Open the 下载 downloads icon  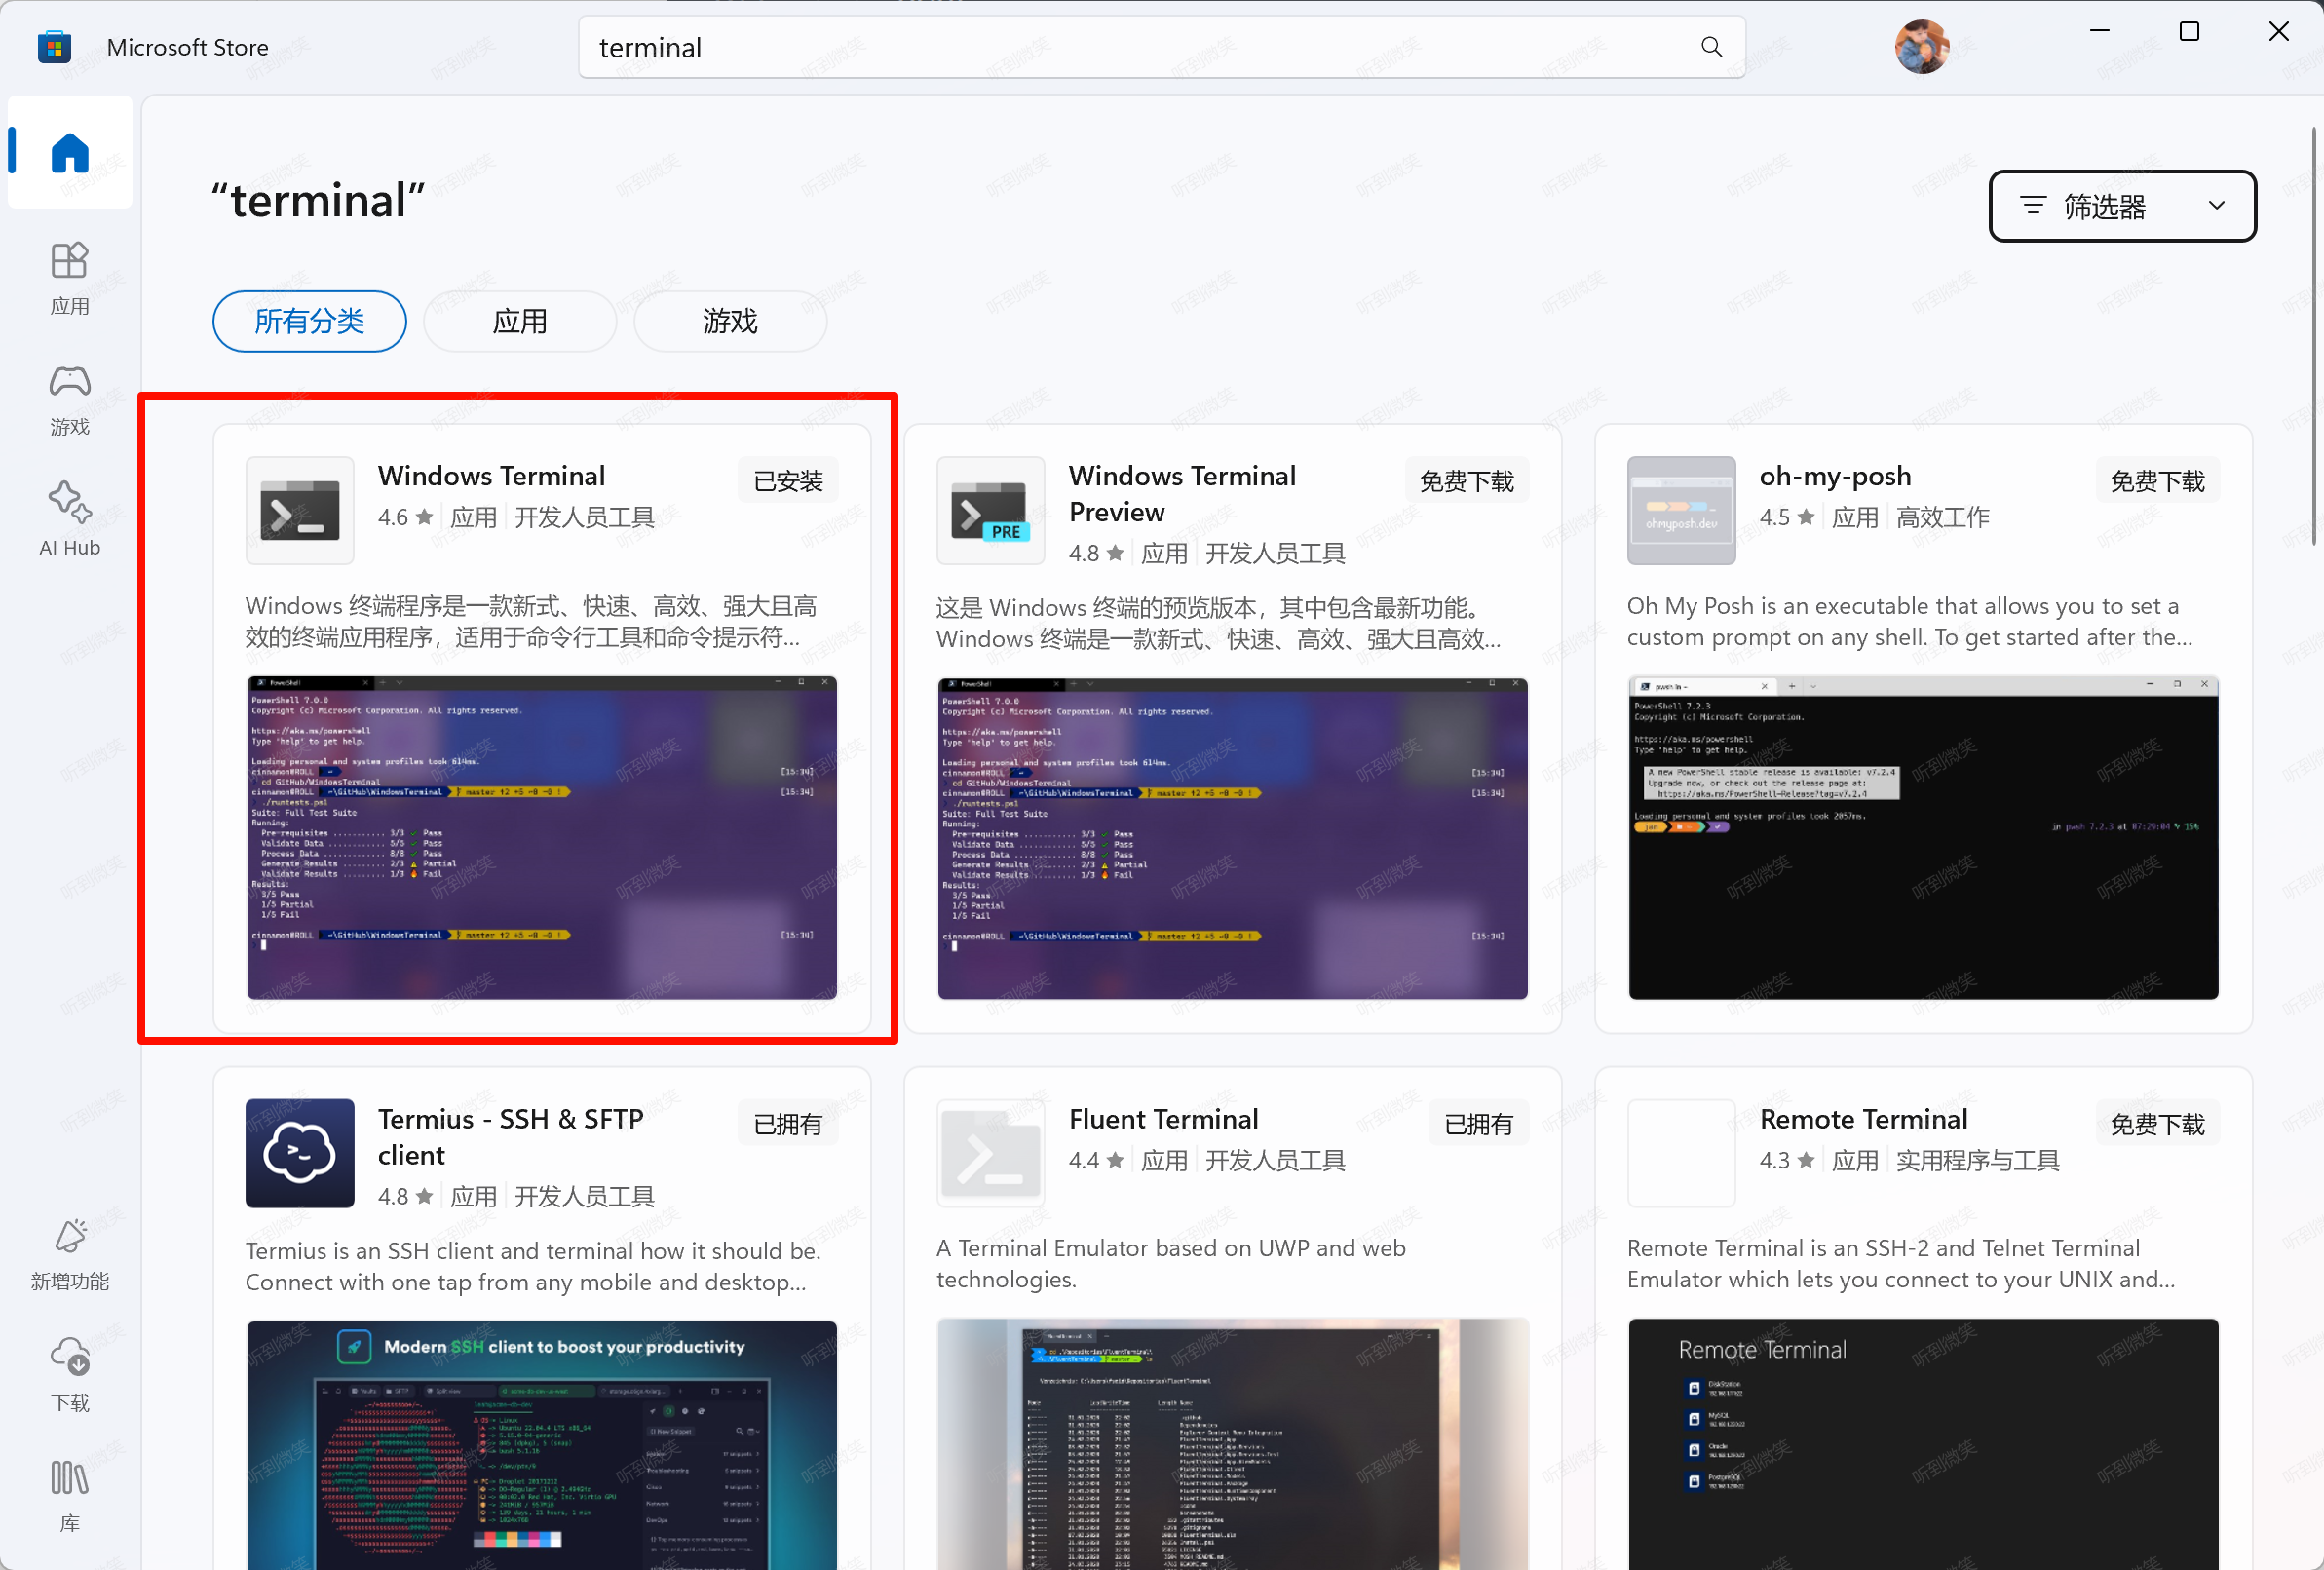click(x=70, y=1375)
